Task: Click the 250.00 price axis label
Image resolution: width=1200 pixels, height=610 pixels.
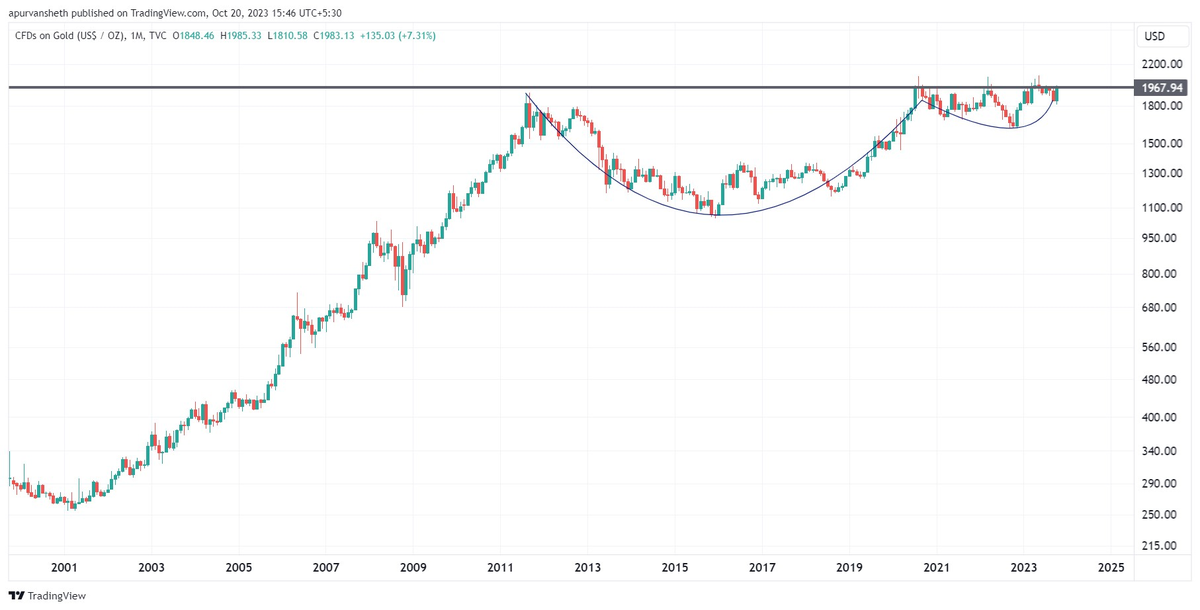Action: click(x=1160, y=515)
